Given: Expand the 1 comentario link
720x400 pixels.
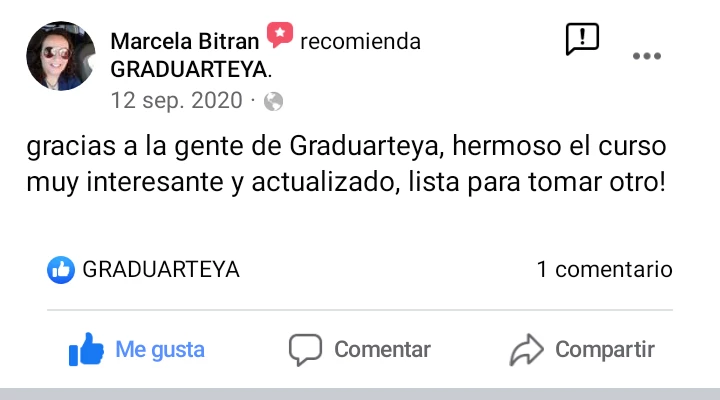Looking at the screenshot, I should click(x=604, y=269).
